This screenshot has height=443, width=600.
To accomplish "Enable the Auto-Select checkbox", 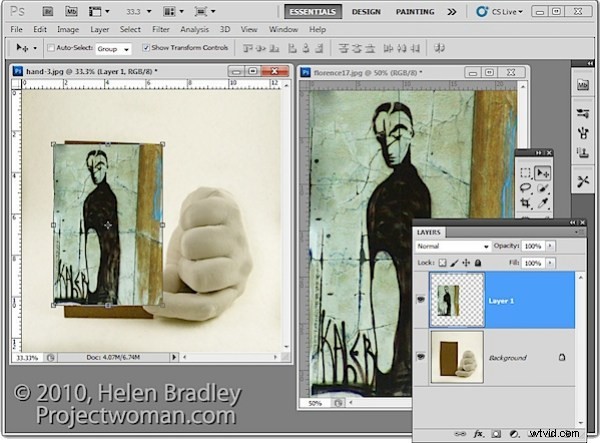I will coord(51,48).
